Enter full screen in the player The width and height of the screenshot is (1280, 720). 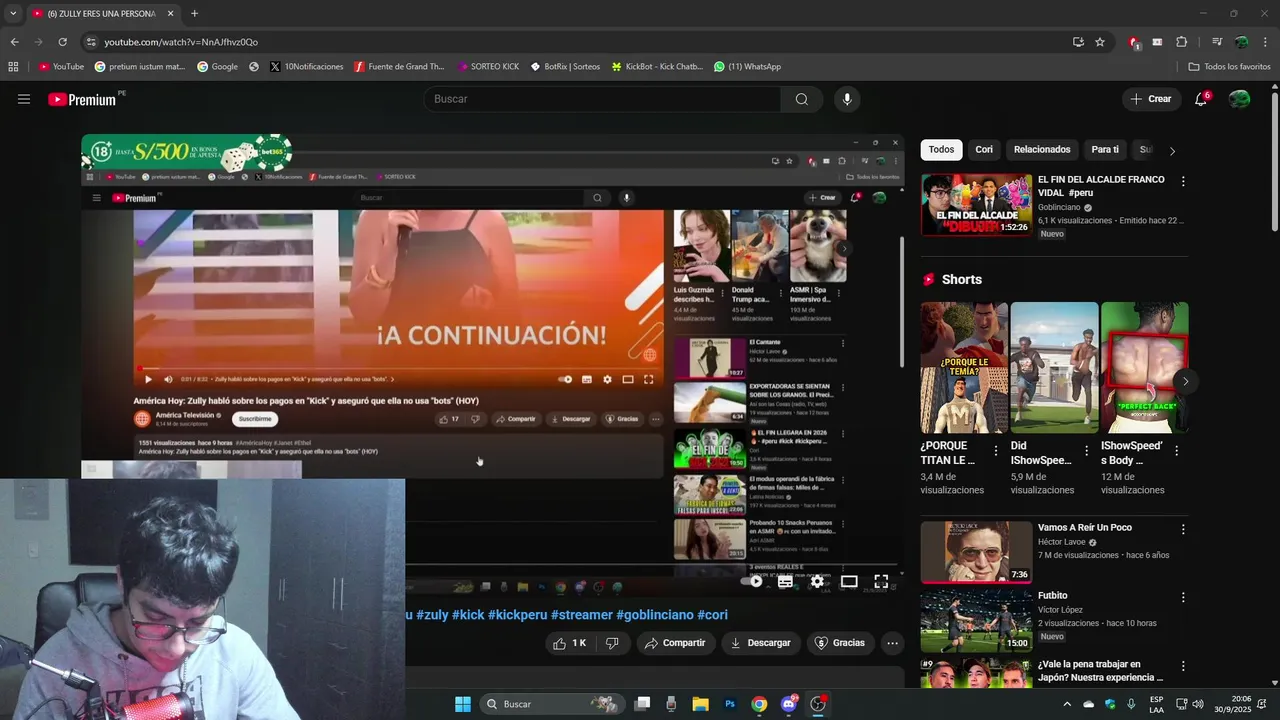coord(881,581)
